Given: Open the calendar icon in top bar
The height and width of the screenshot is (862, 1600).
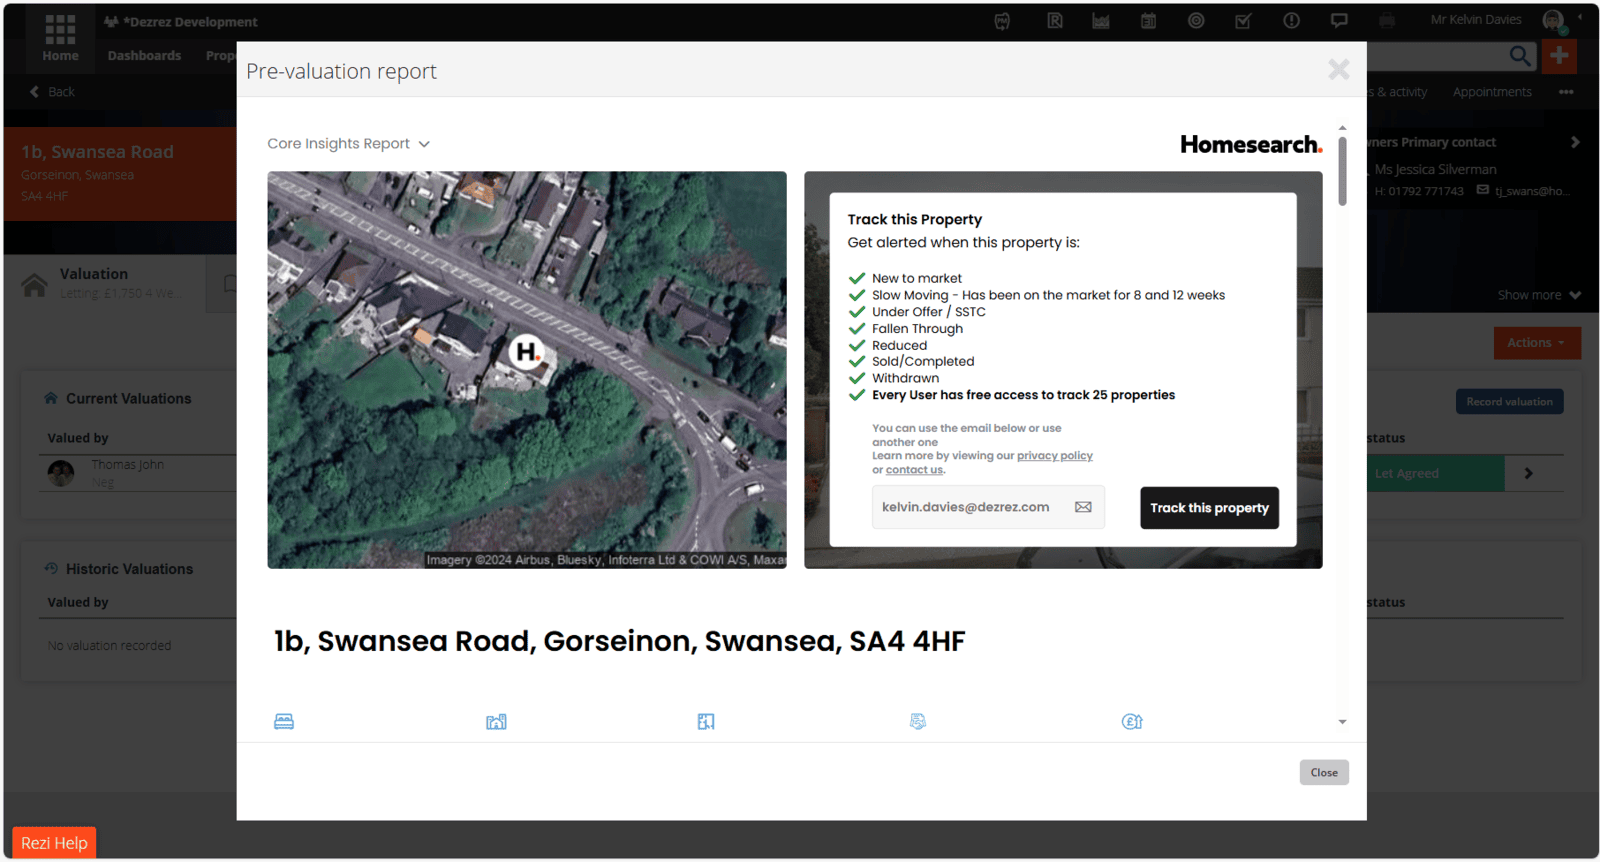Looking at the screenshot, I should coord(1148,21).
